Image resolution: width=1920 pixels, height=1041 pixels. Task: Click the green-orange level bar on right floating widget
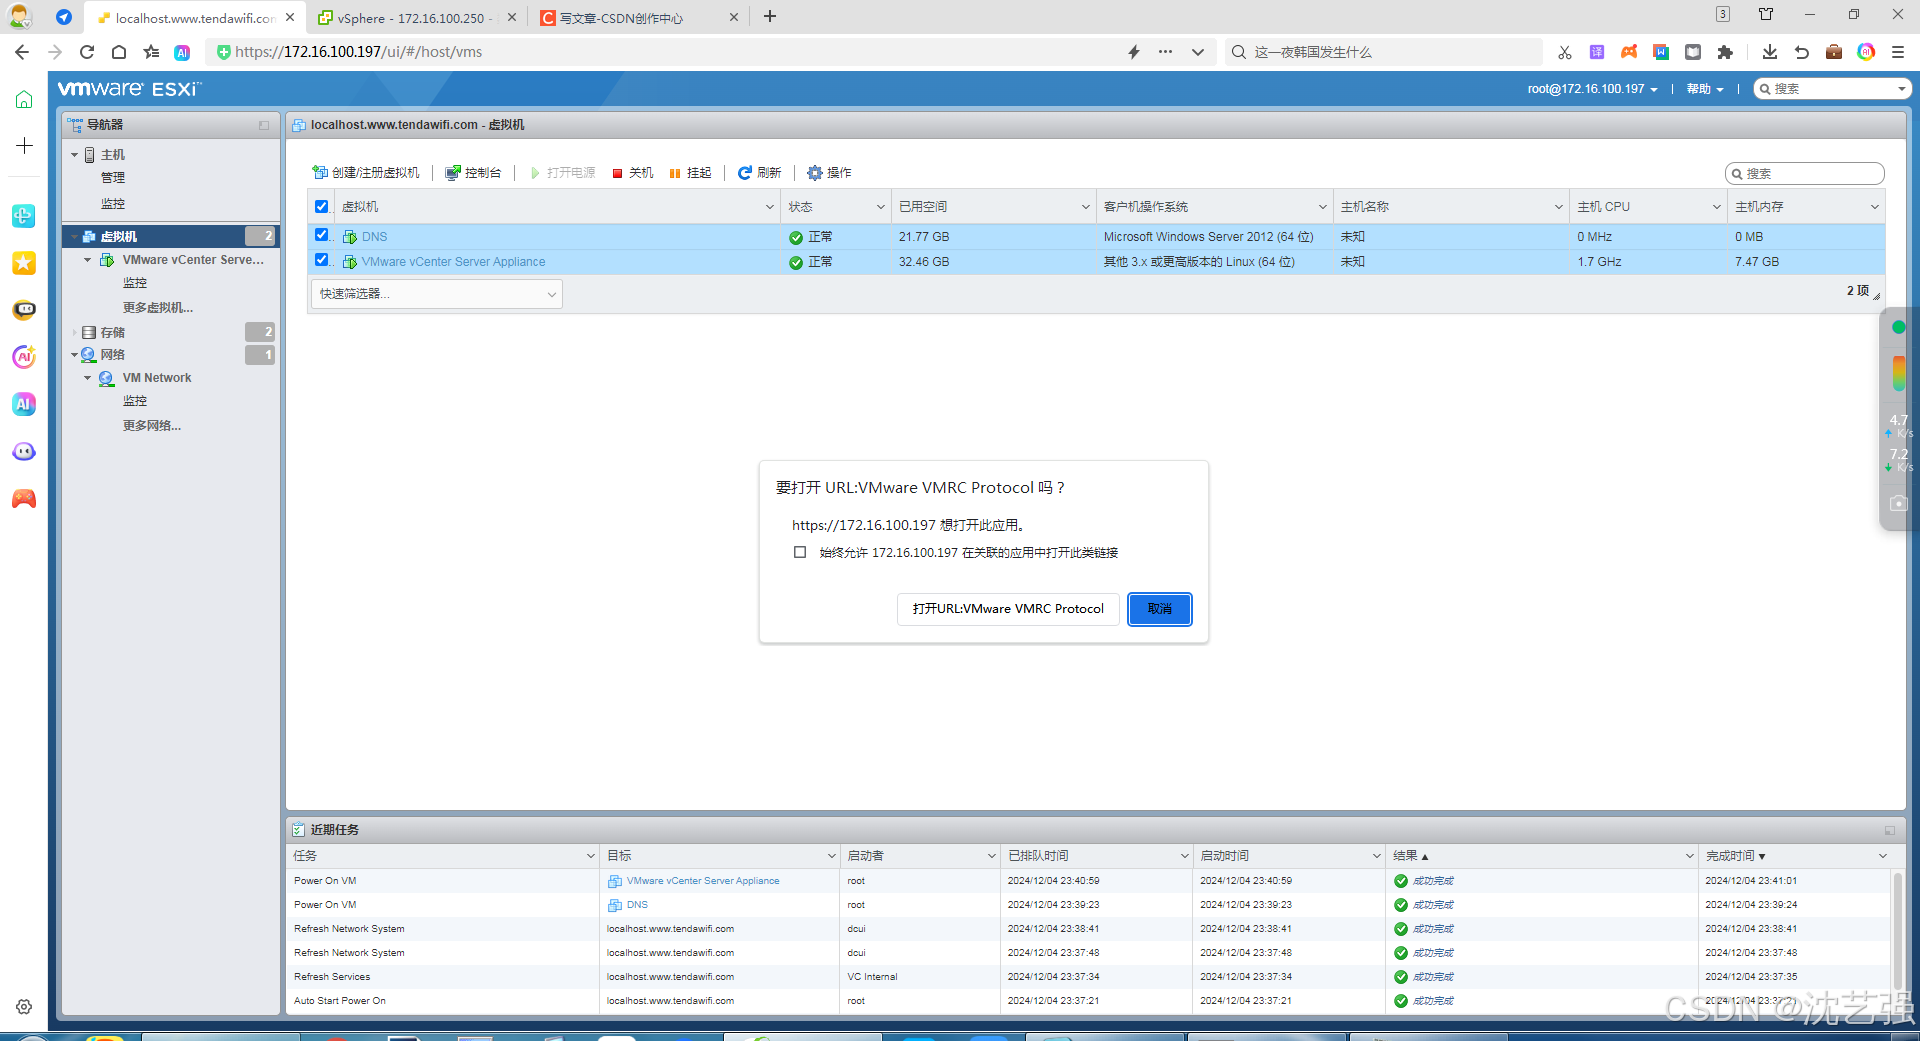[1899, 373]
